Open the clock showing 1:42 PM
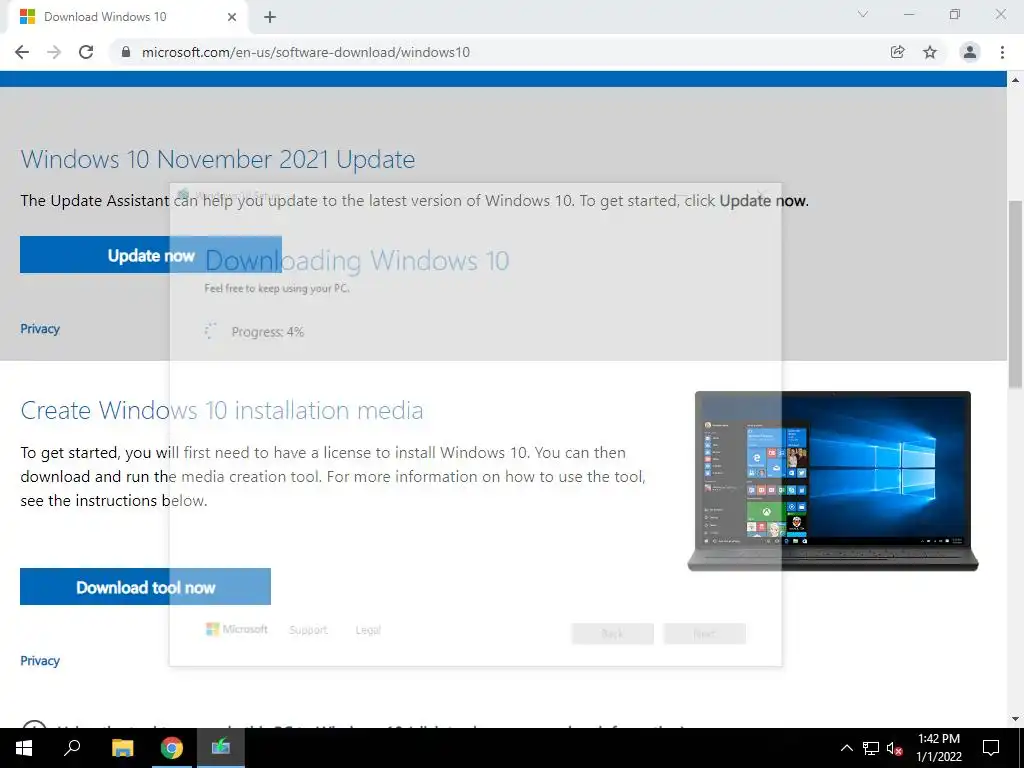This screenshot has width=1024, height=768. (938, 748)
